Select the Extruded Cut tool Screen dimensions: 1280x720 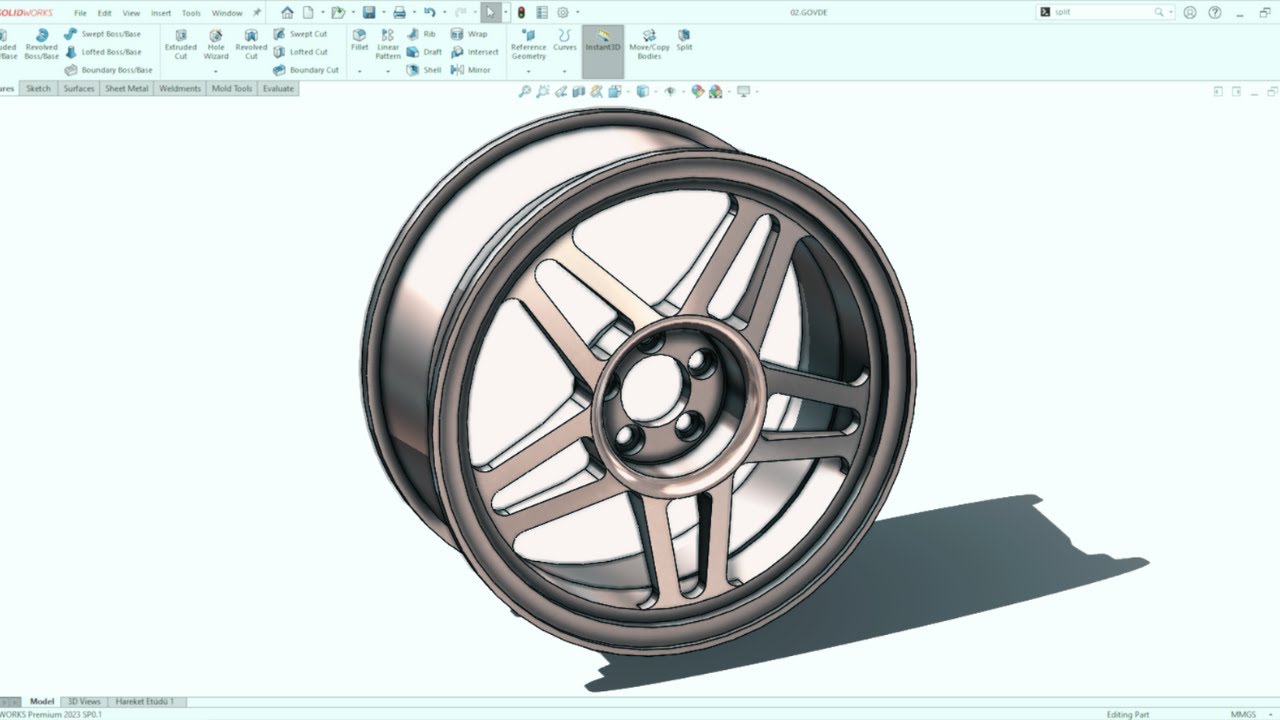point(181,44)
